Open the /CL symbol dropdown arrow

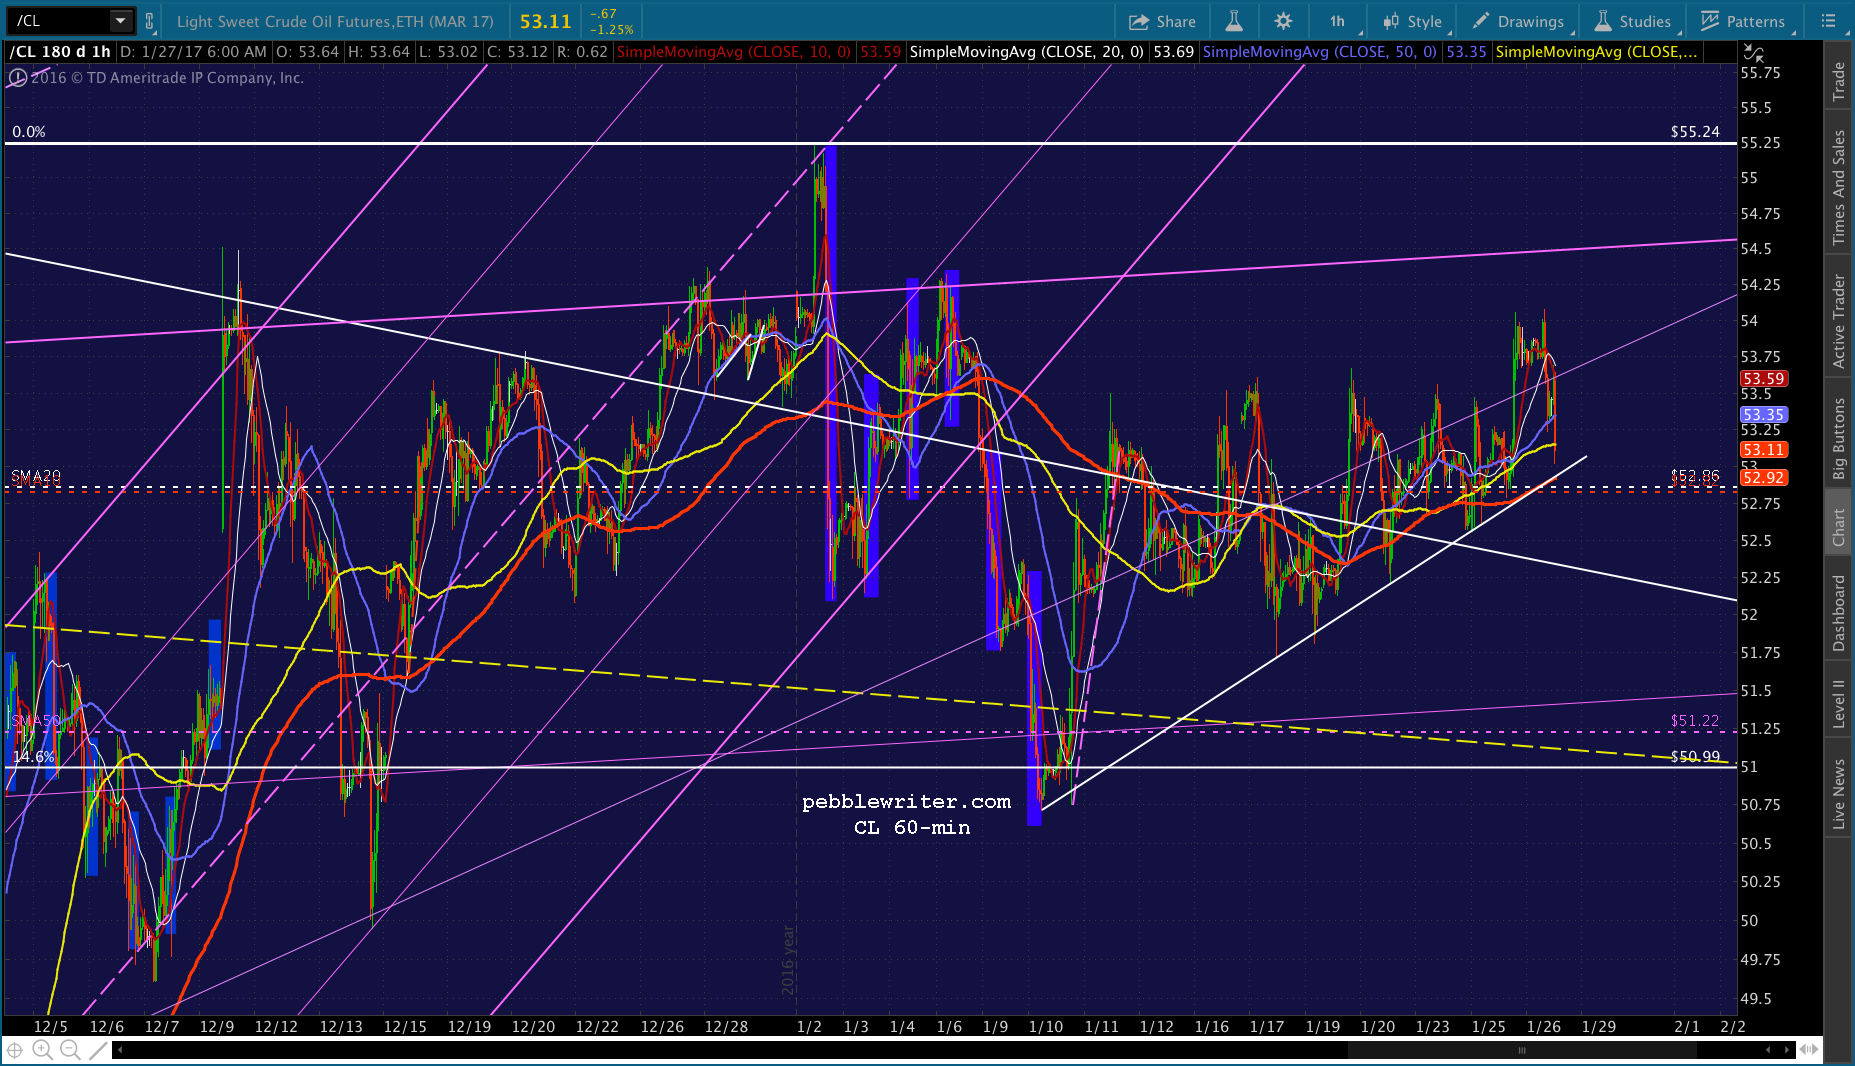[x=120, y=21]
